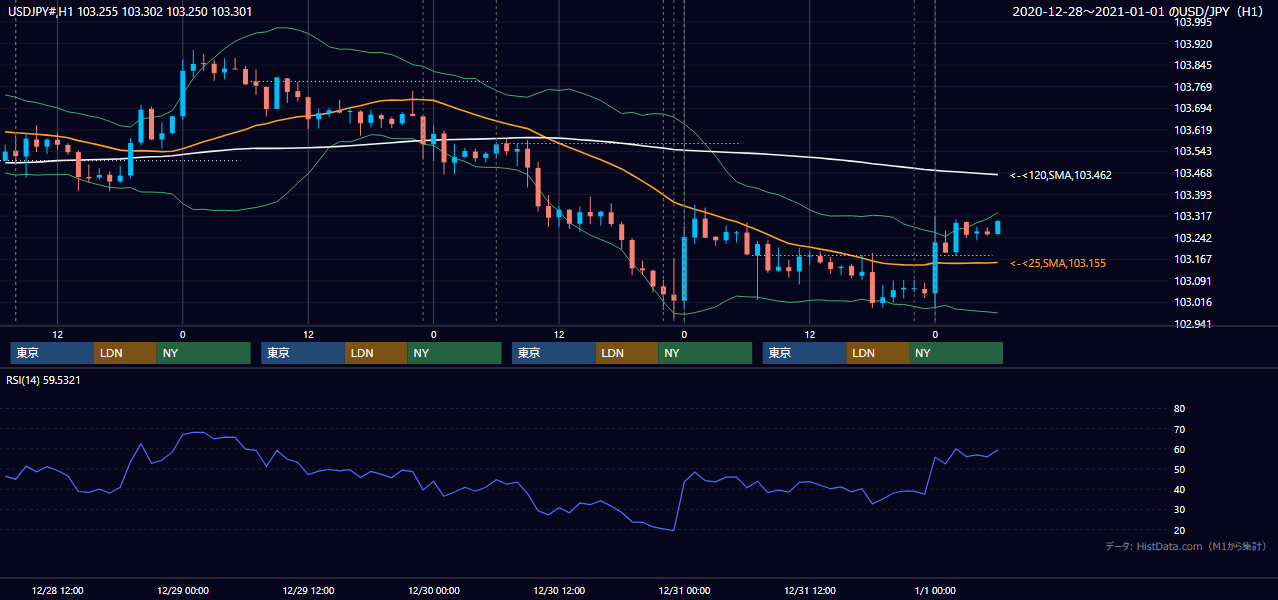Select the leftmost NY session bar
This screenshot has height=600, width=1278.
(203, 353)
